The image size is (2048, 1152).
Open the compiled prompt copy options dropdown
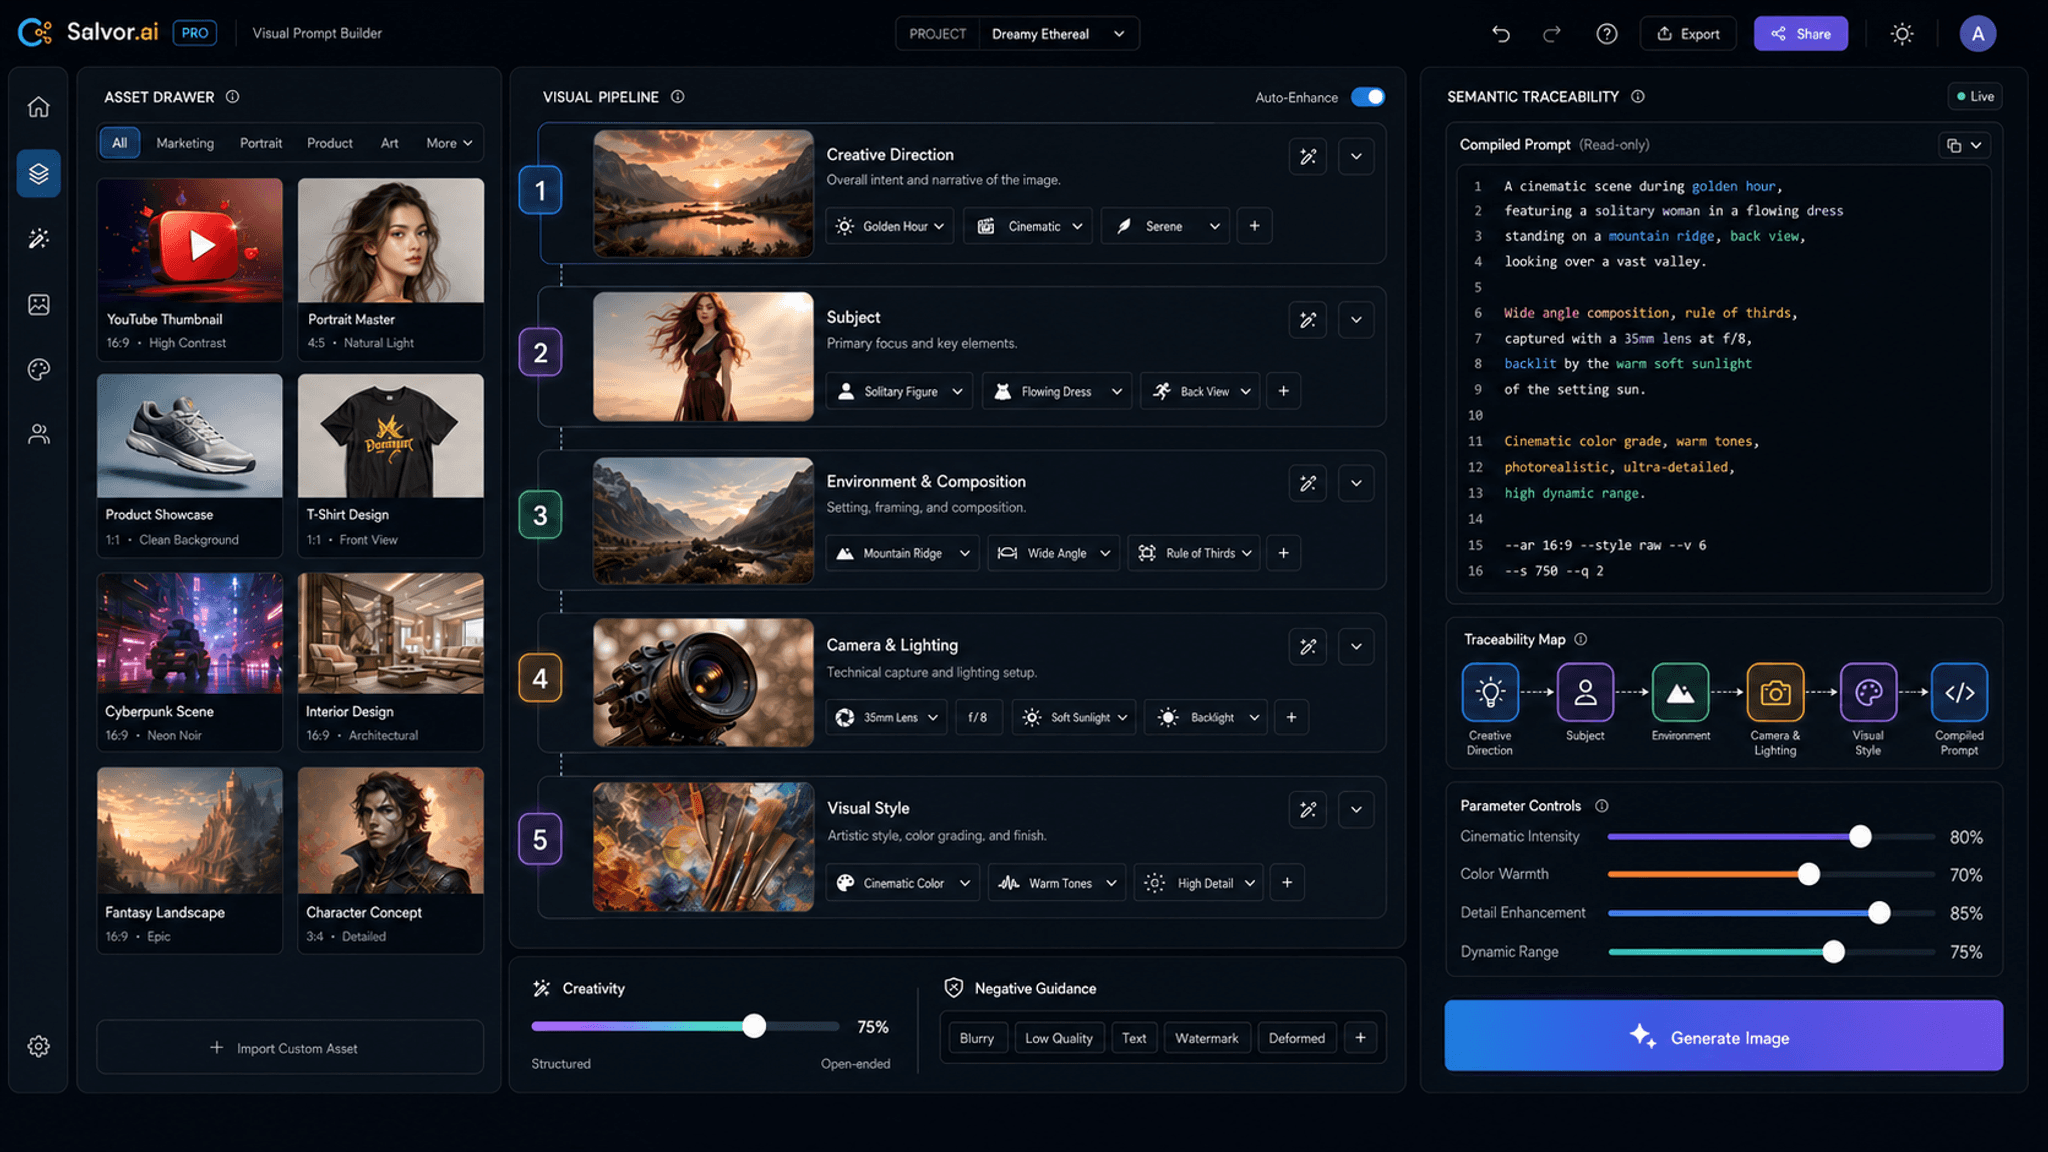(x=1964, y=145)
